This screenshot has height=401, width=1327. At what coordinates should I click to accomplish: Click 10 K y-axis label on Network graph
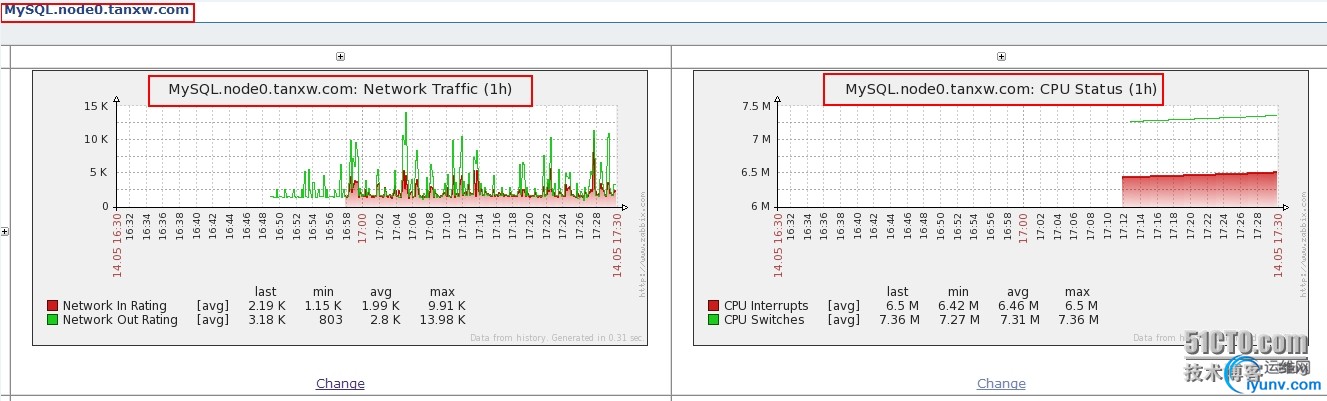click(96, 139)
